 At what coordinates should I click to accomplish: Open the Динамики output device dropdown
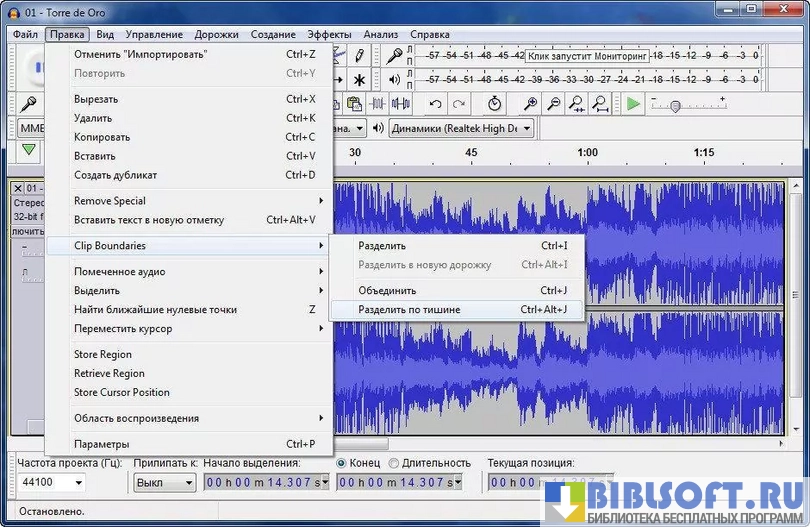tap(461, 128)
